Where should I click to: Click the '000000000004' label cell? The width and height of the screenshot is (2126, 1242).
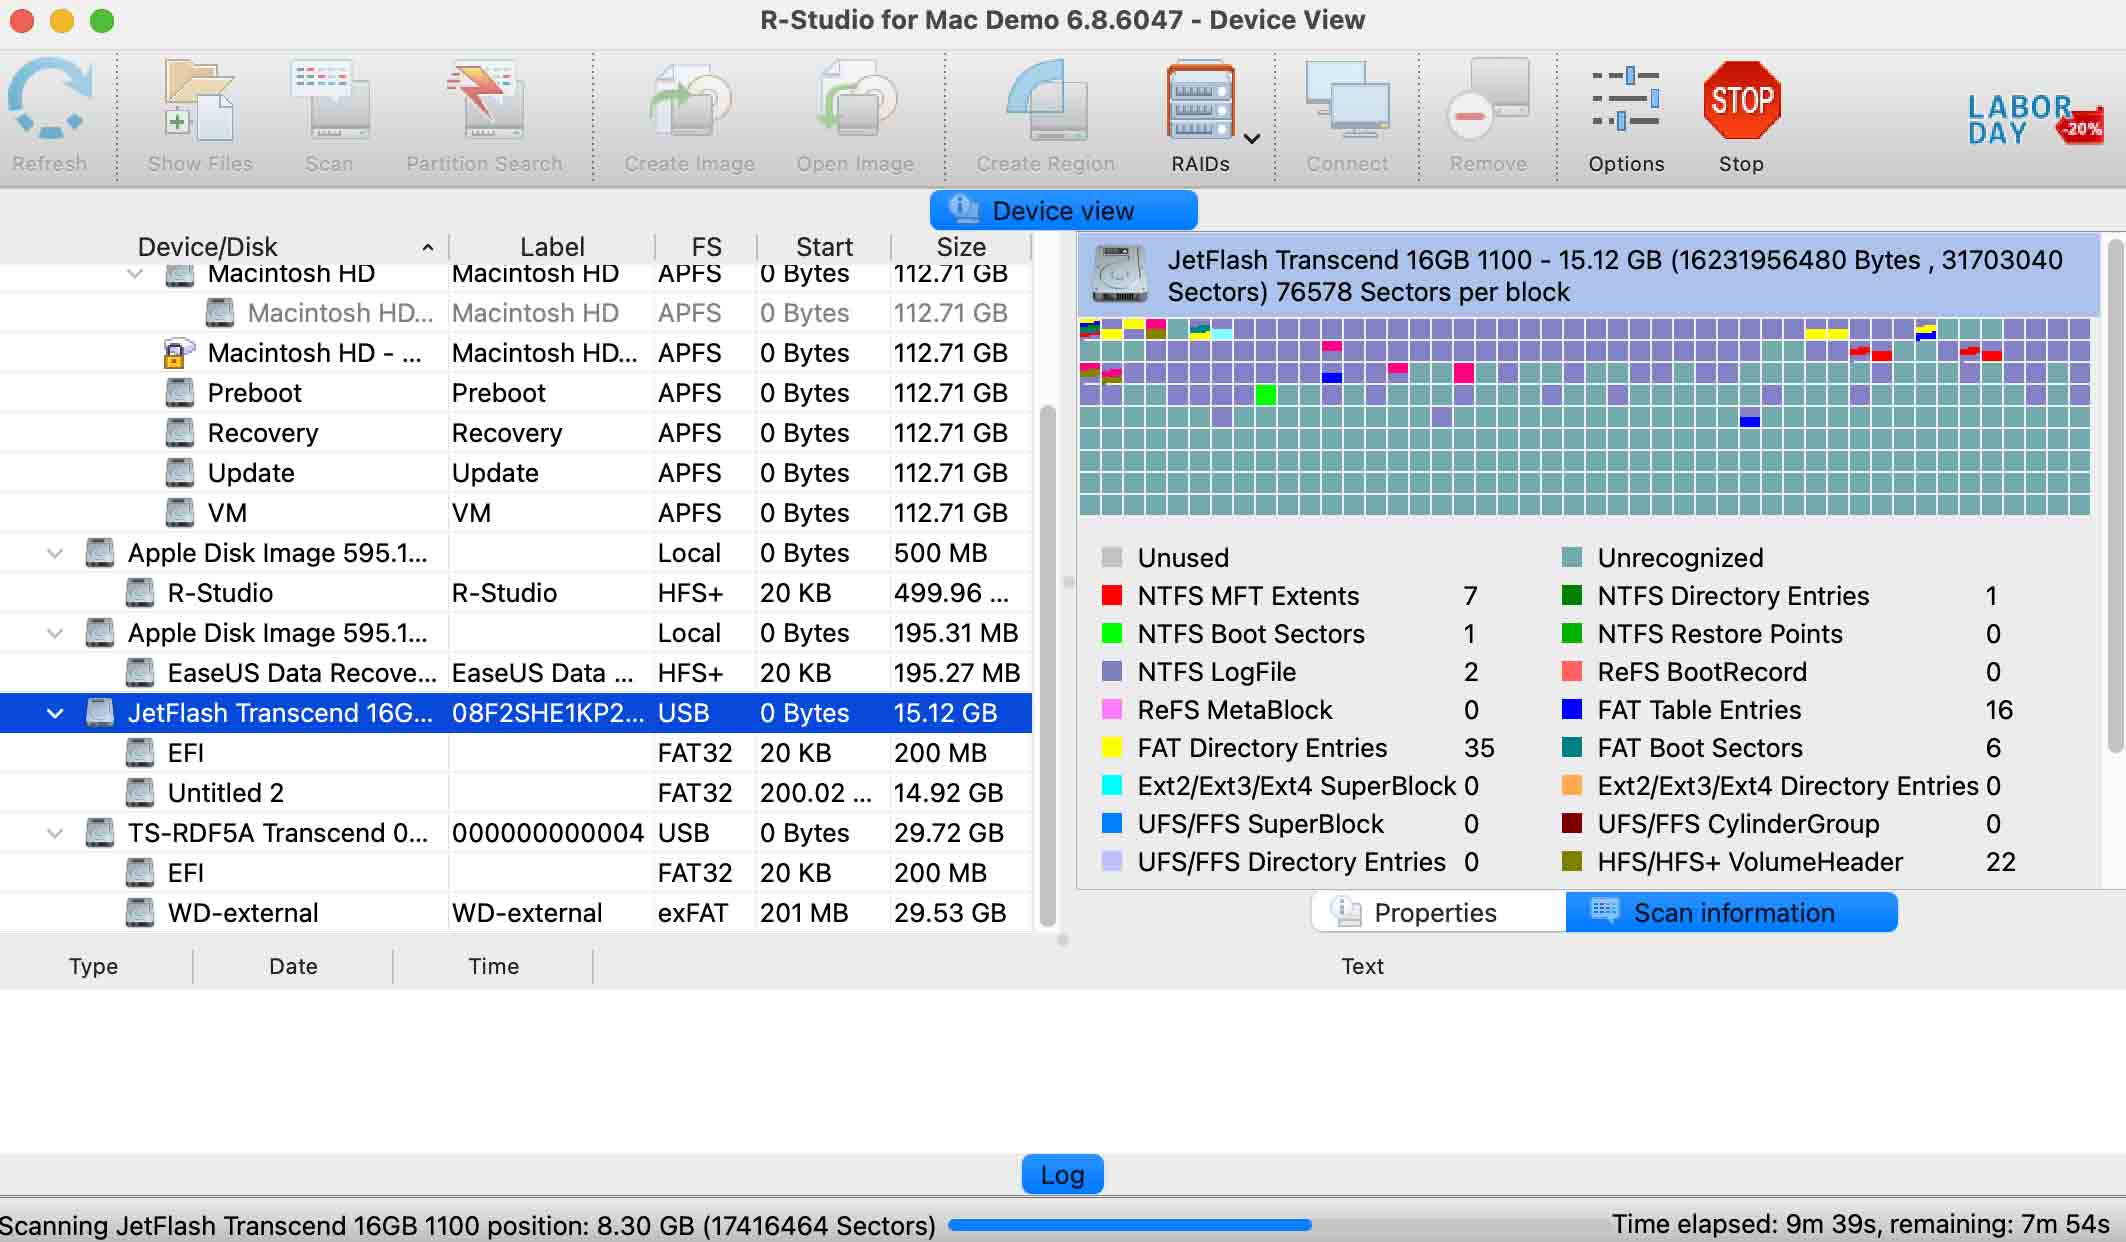(x=548, y=833)
